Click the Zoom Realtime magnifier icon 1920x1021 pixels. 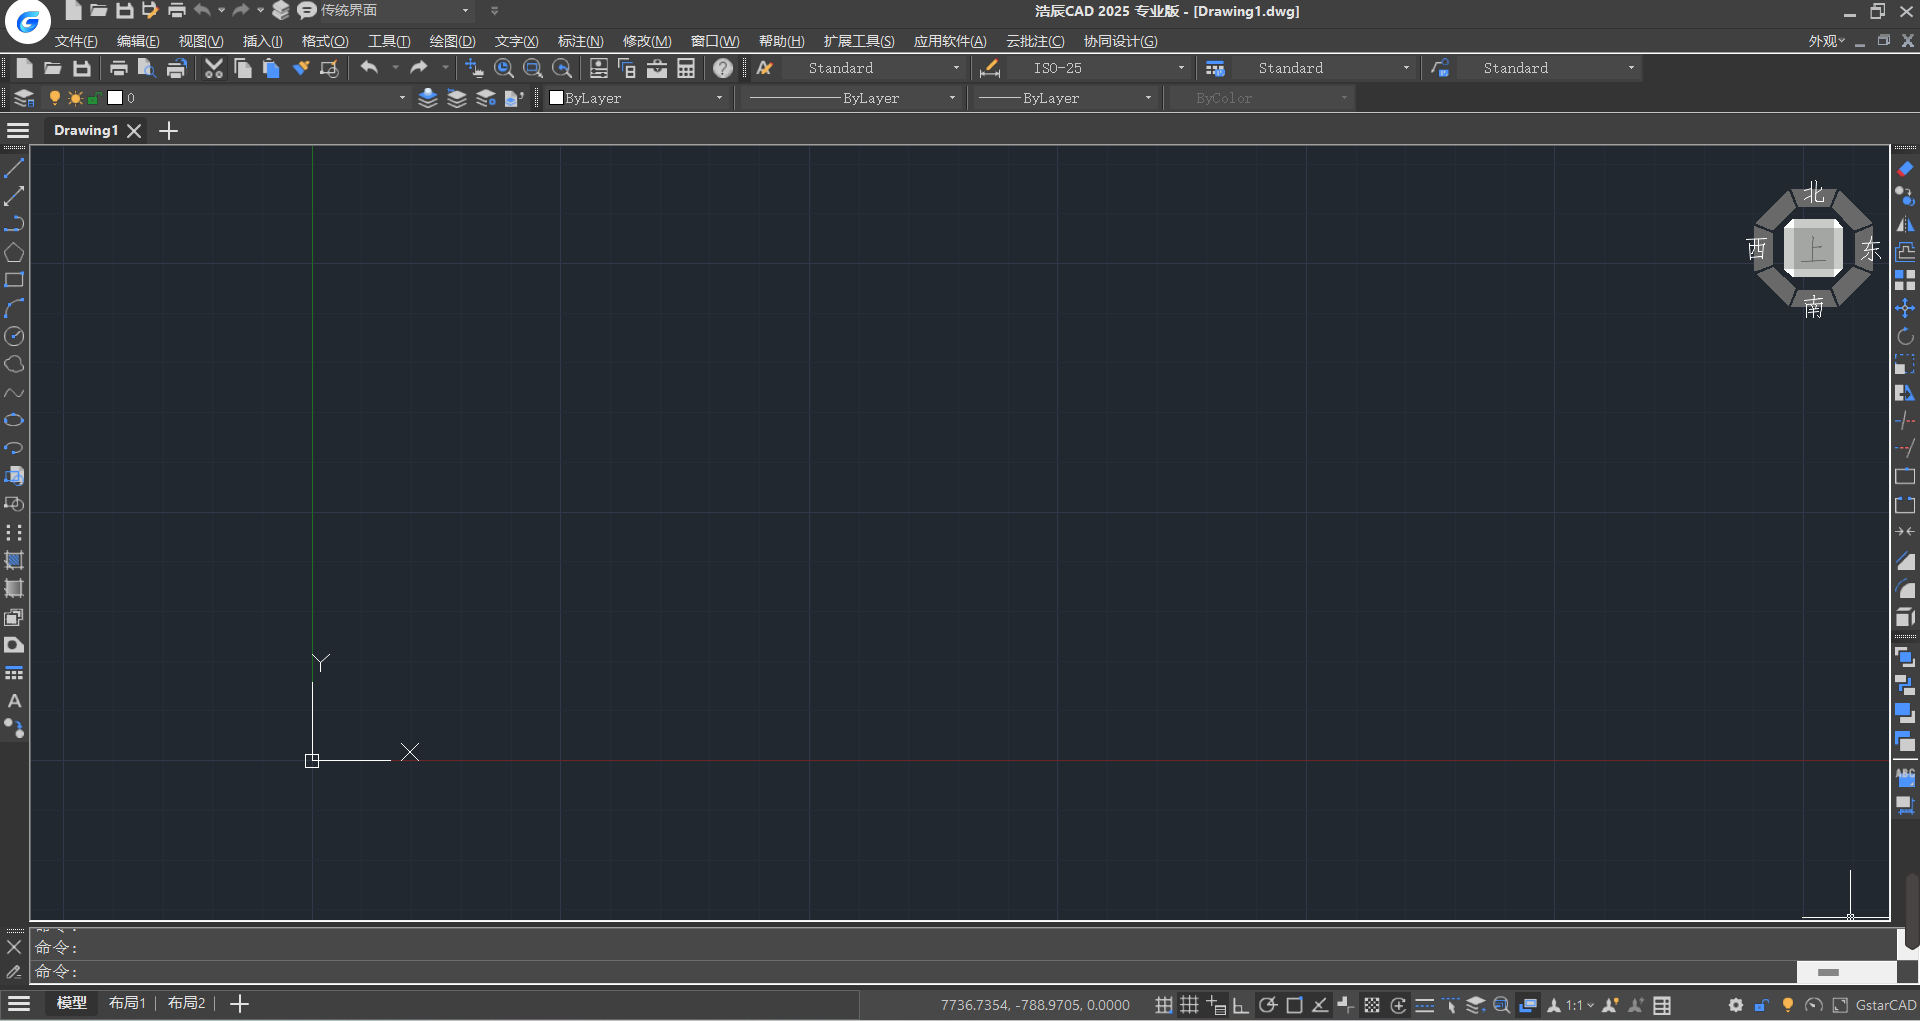click(504, 68)
